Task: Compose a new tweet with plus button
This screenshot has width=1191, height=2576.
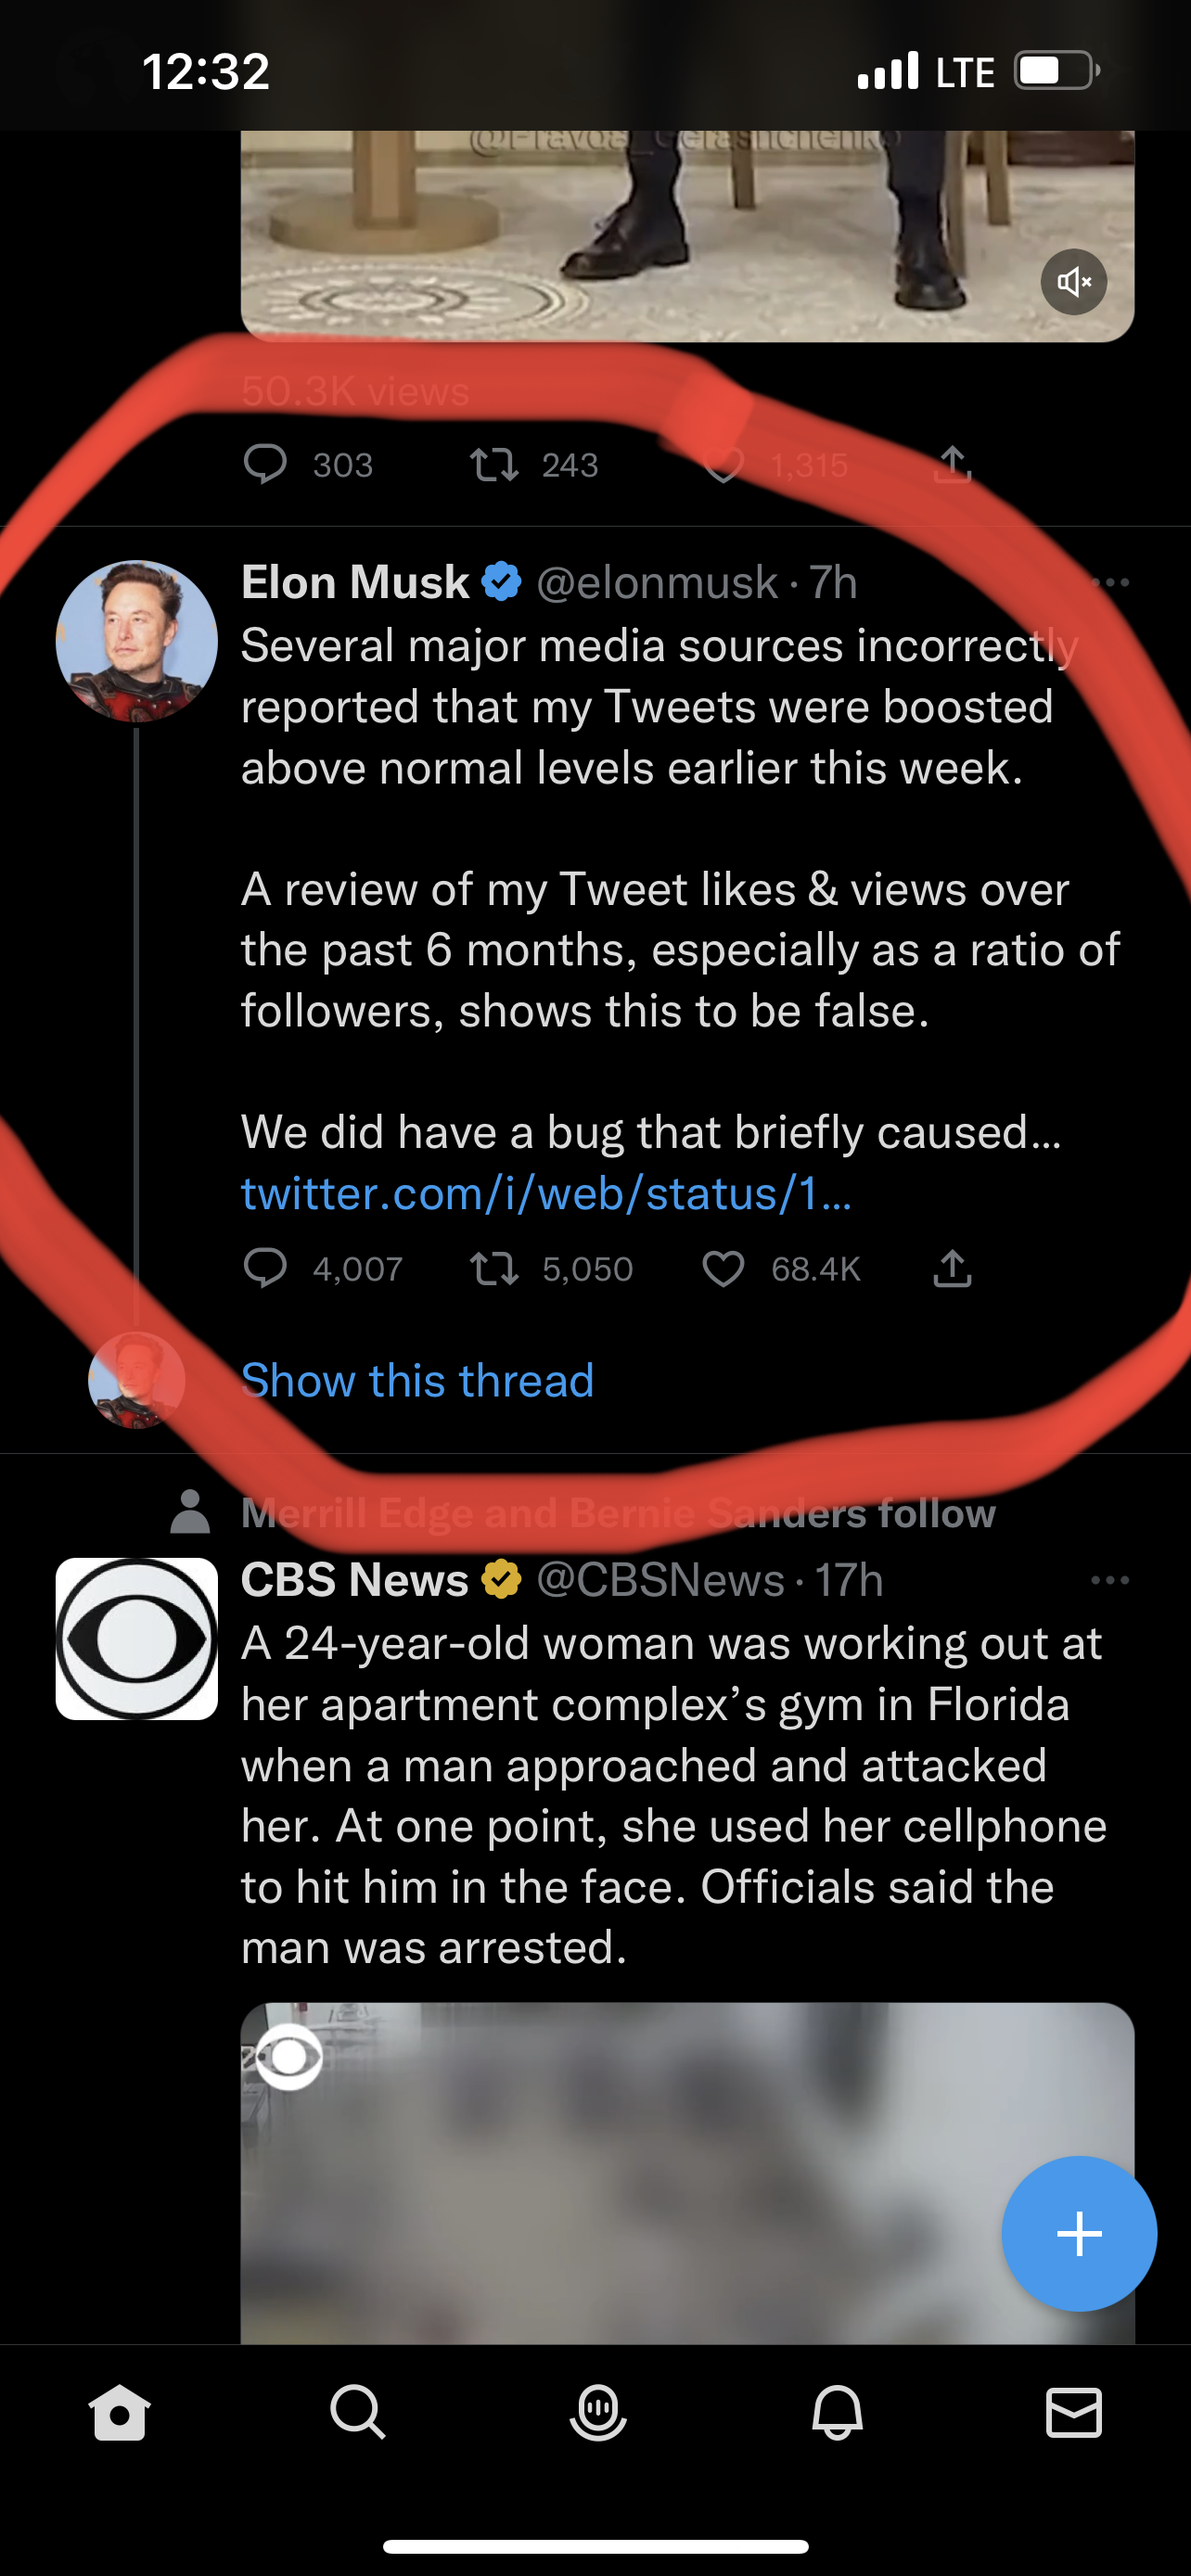Action: (x=1079, y=2234)
